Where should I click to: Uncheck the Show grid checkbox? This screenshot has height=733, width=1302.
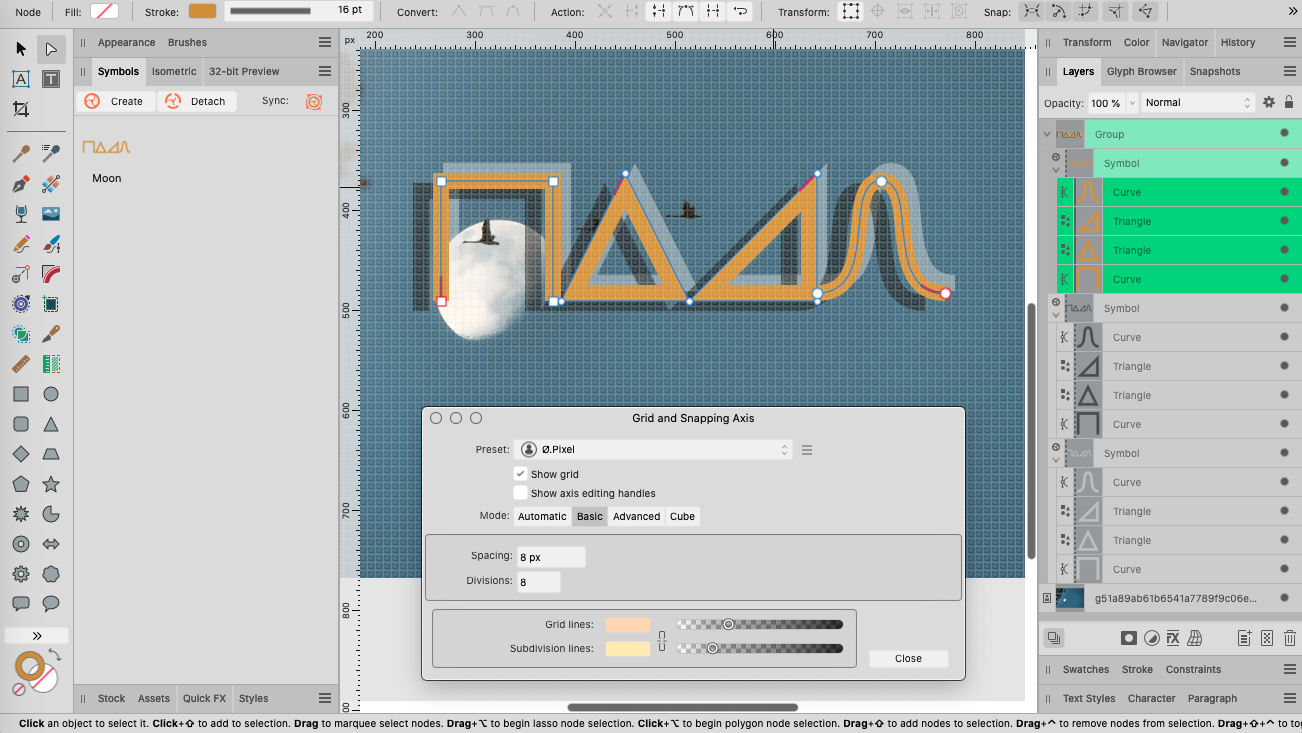(x=520, y=474)
